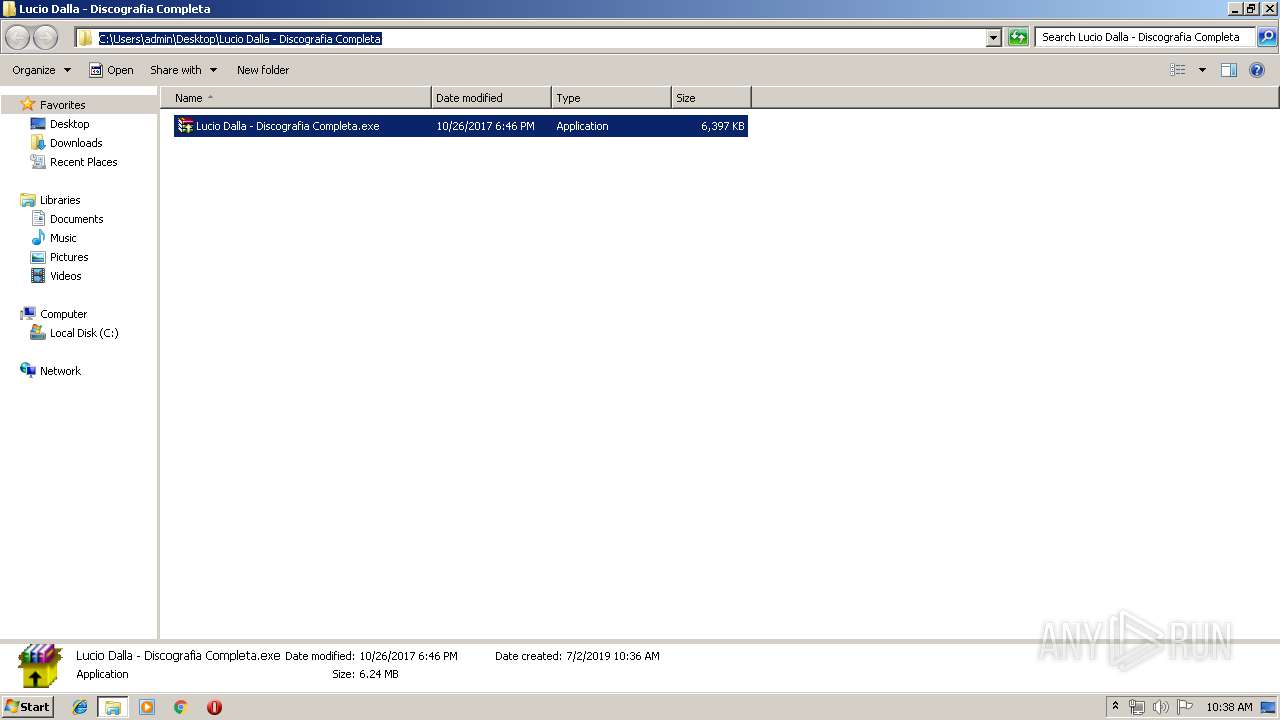Click the exe file's icon in the list
The height and width of the screenshot is (720, 1280).
coord(185,126)
